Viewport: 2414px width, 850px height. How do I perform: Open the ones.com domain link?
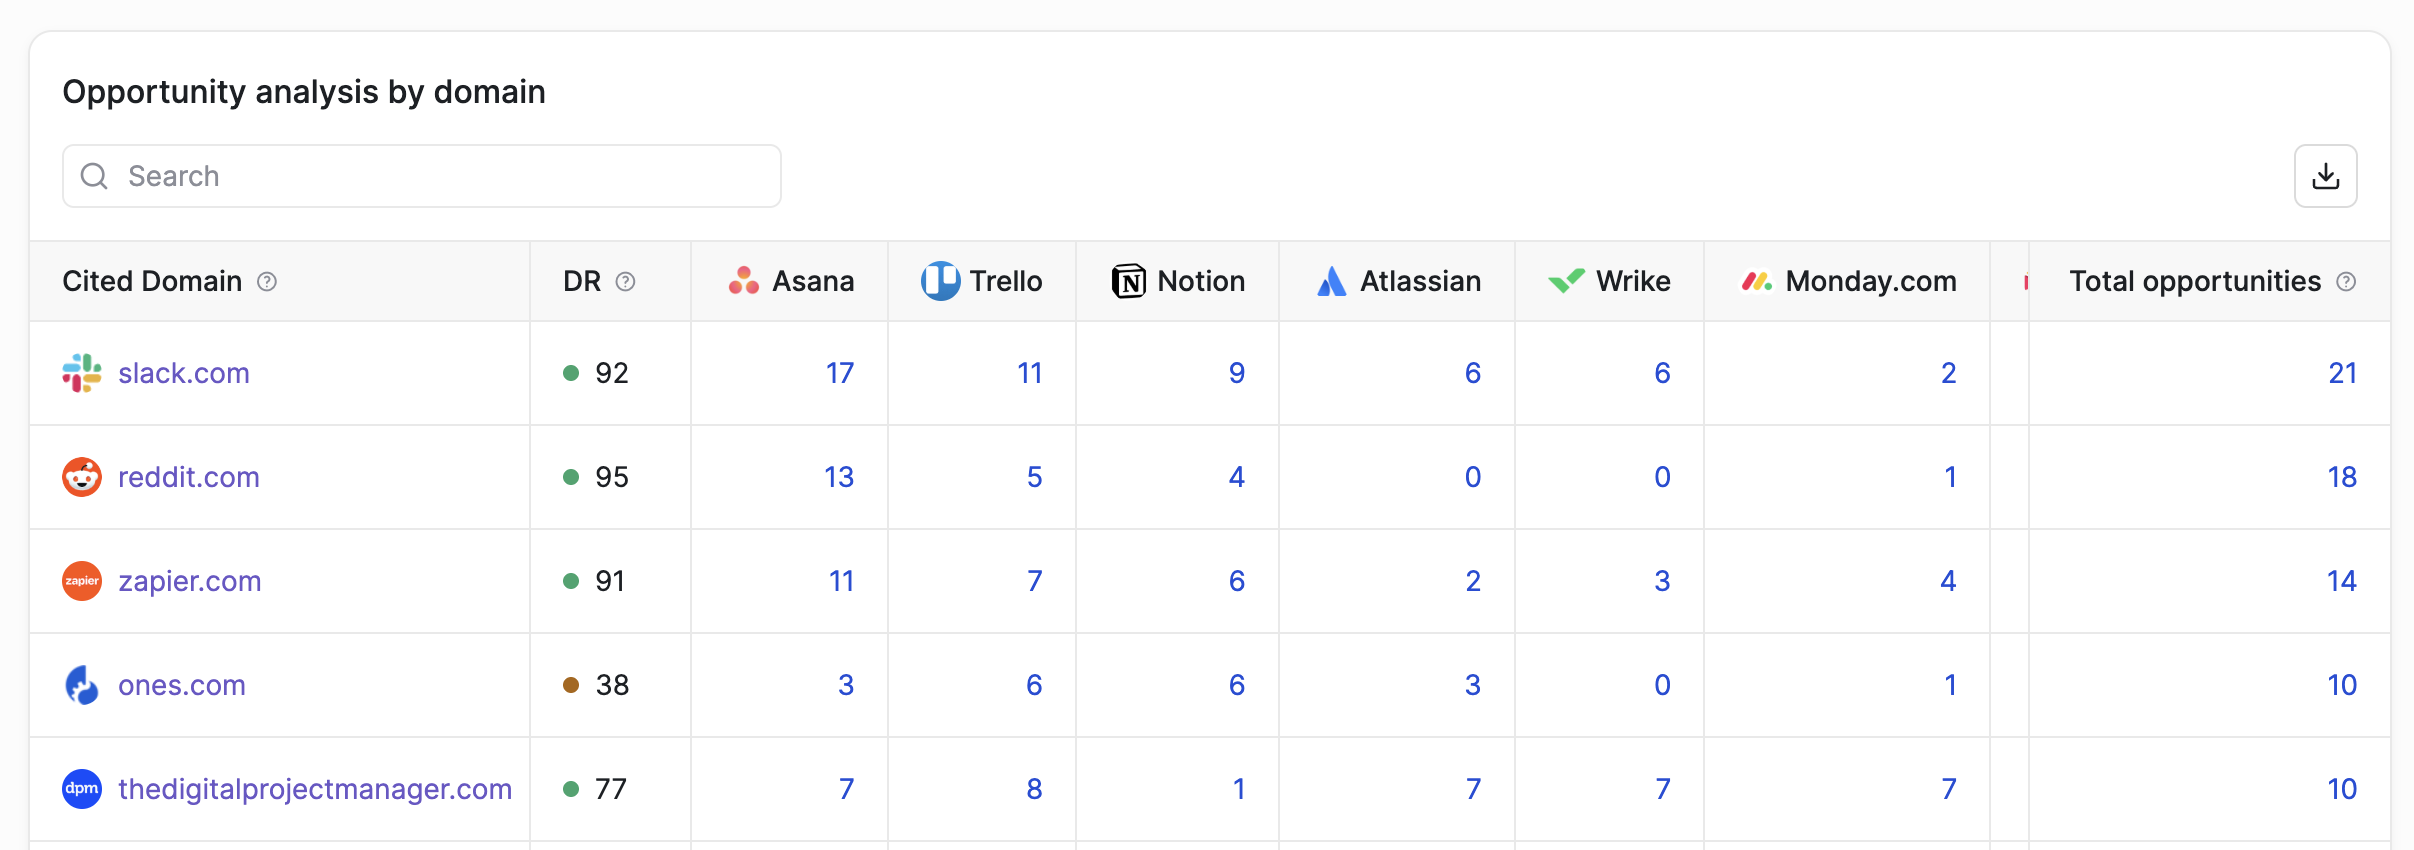coord(182,685)
